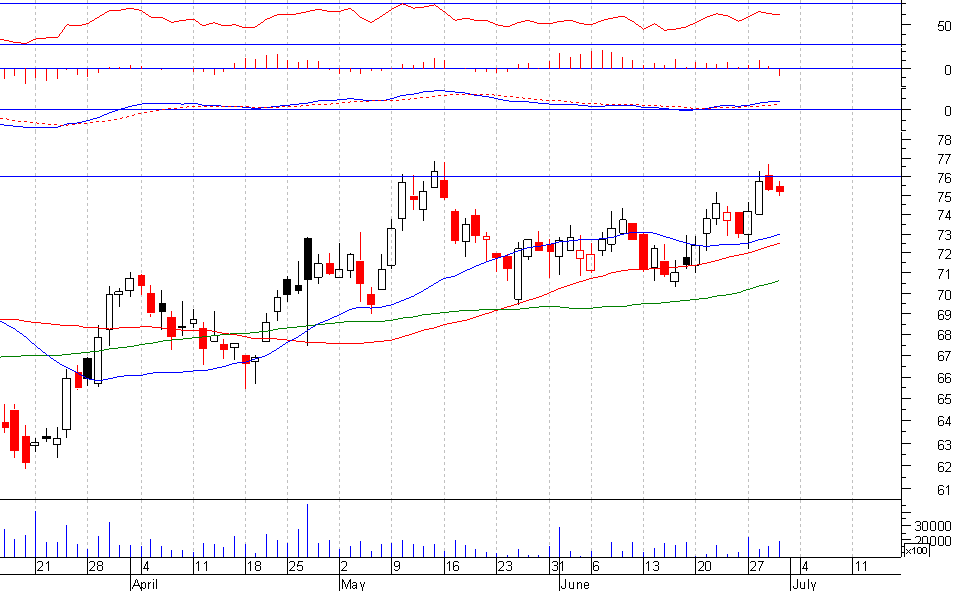The height and width of the screenshot is (591, 956).
Task: Select the April month label
Action: coord(145,584)
